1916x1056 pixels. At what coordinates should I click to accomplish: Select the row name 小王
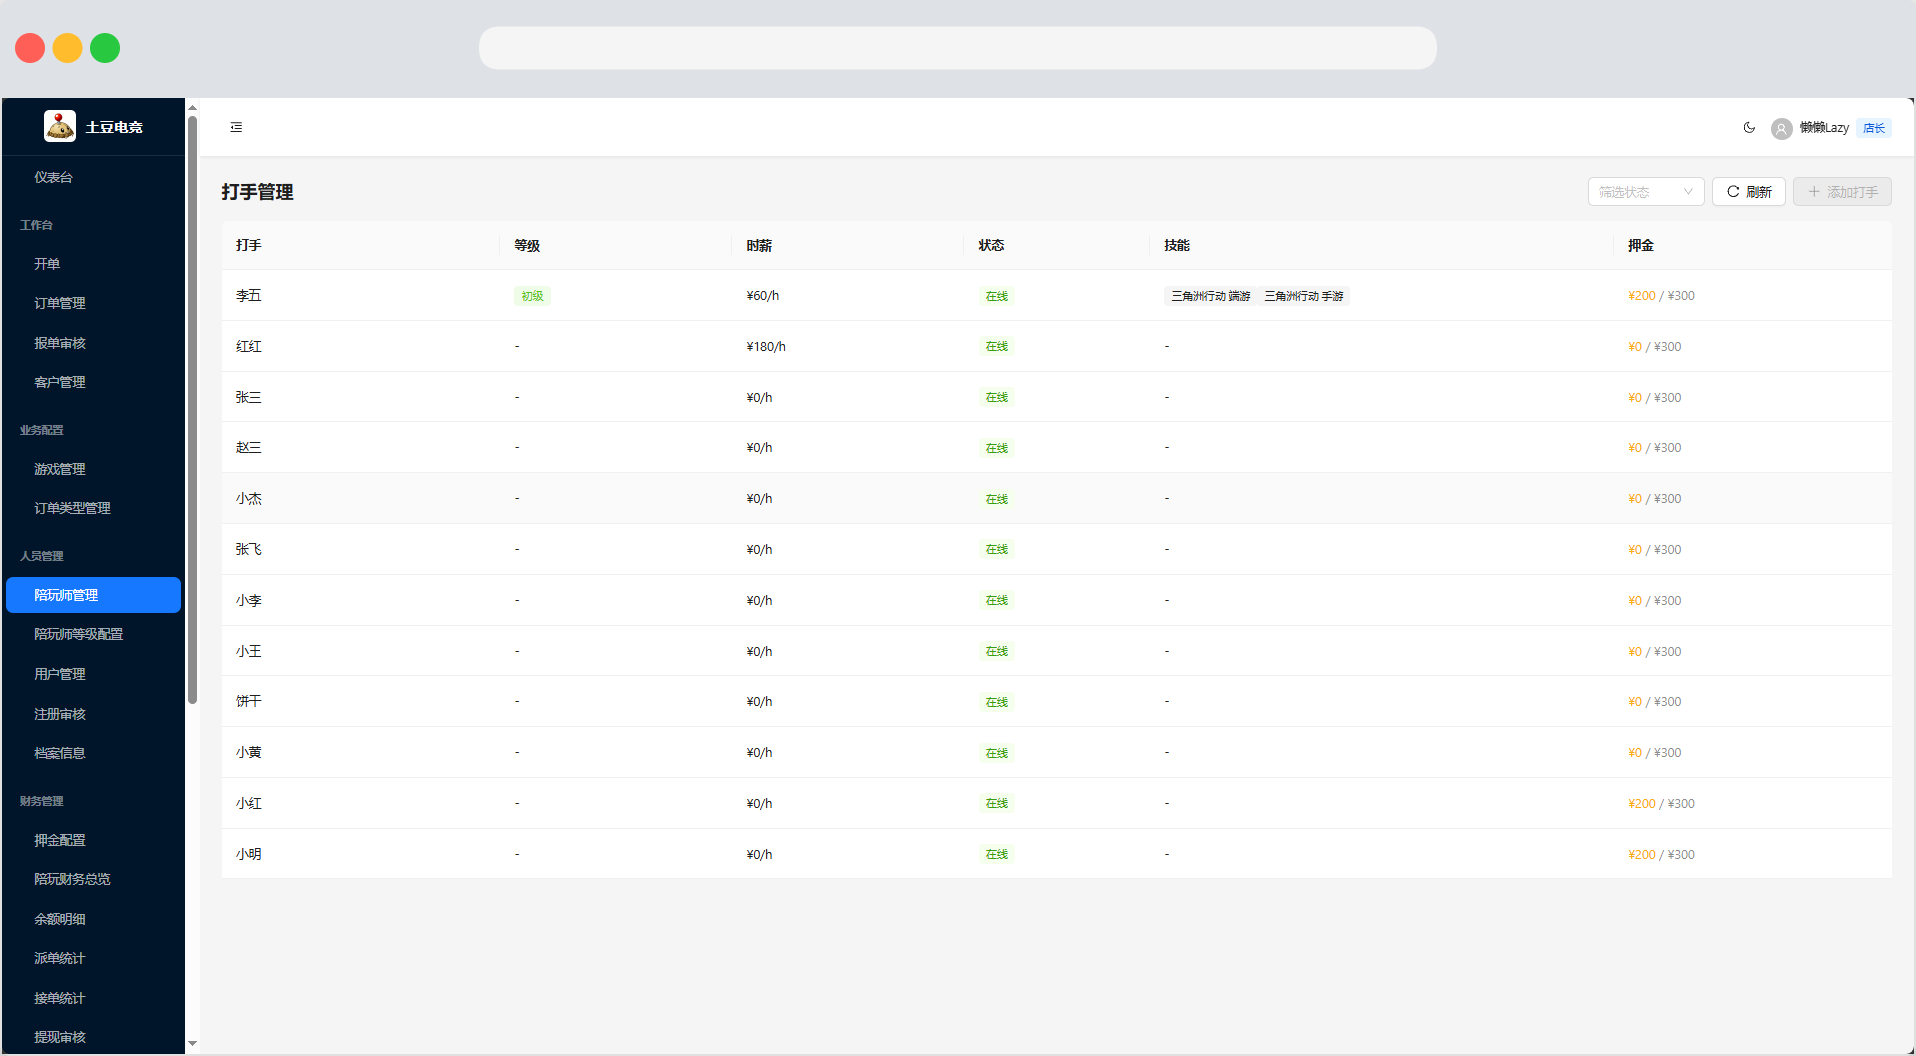(x=249, y=652)
